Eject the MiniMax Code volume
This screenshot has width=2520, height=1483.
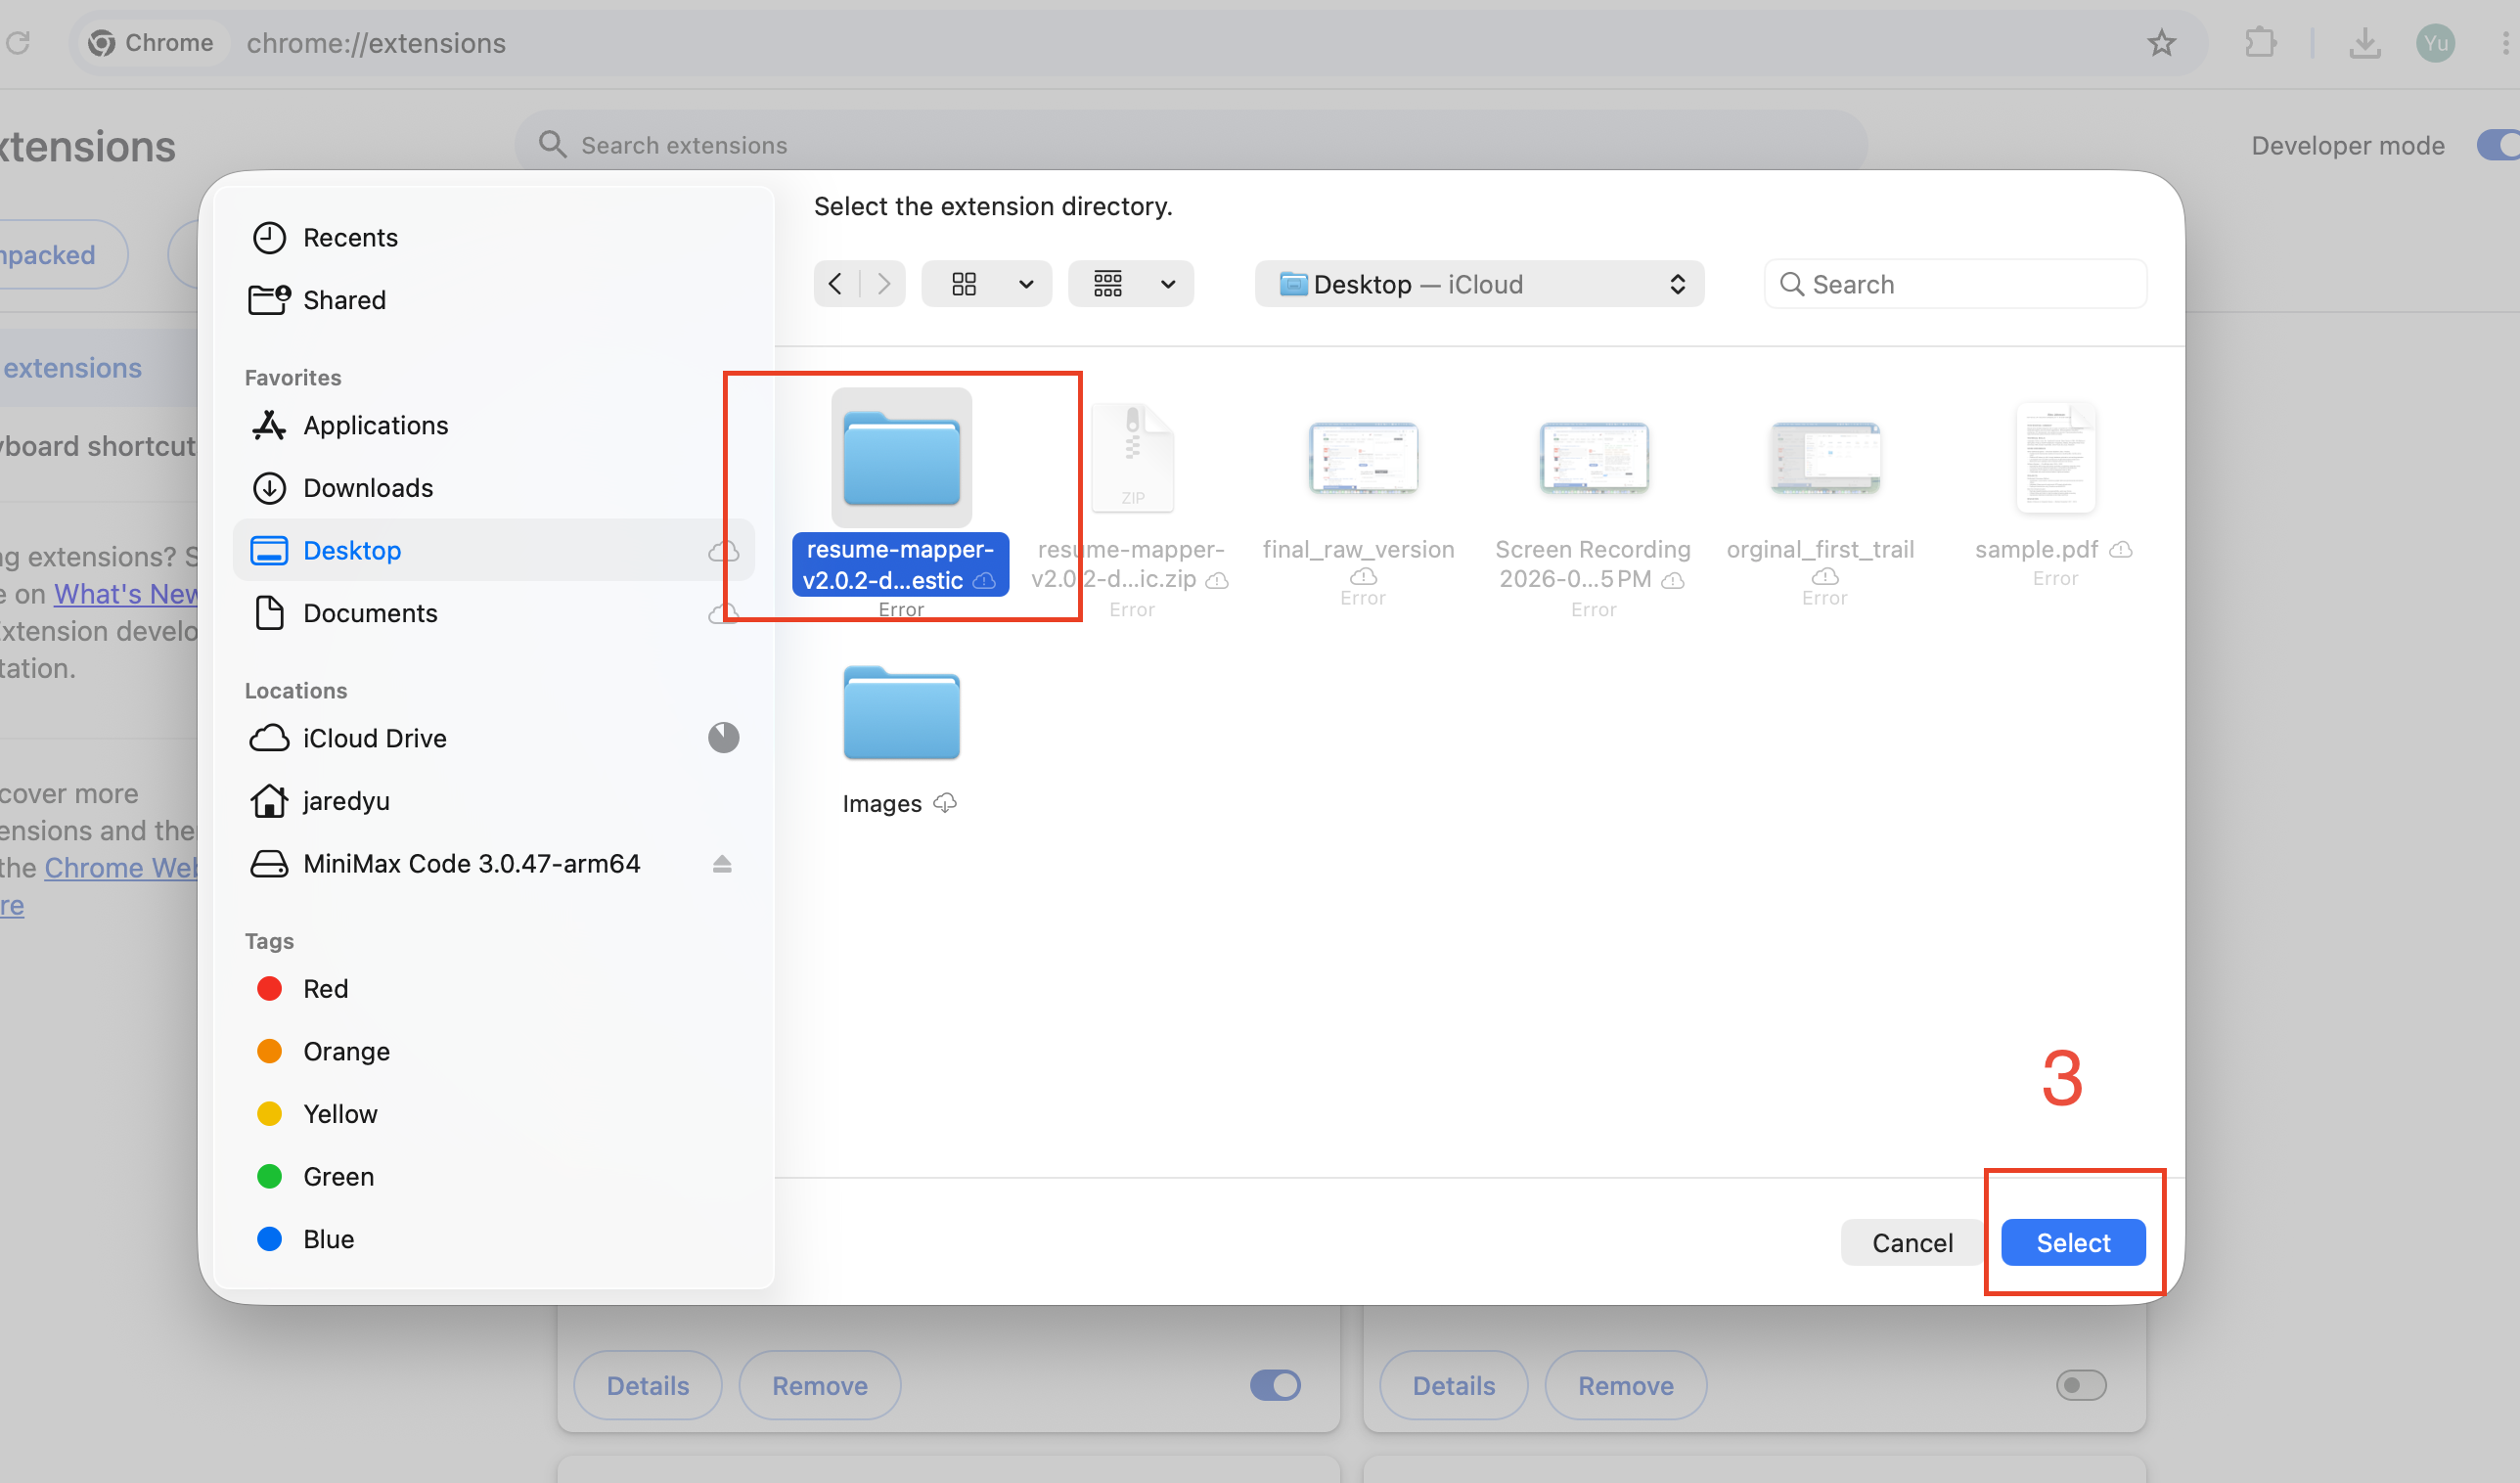point(722,864)
